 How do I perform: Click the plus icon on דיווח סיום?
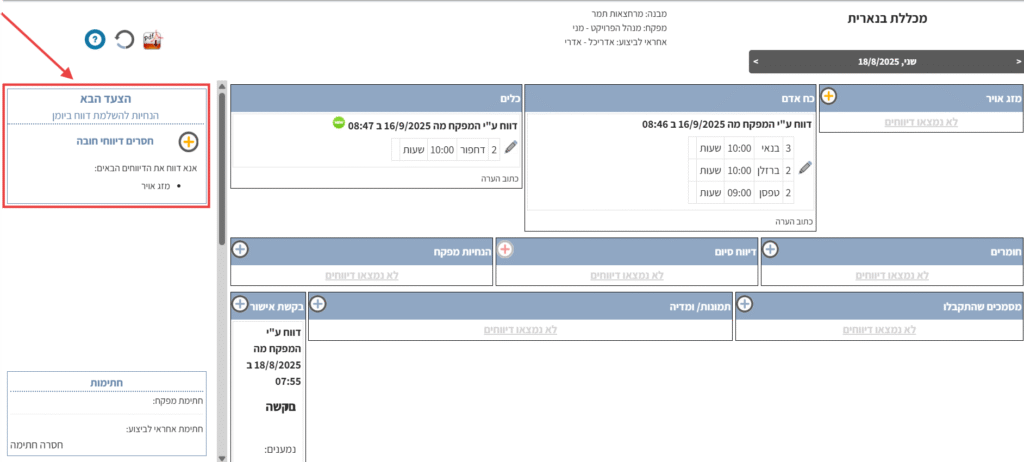(x=505, y=249)
